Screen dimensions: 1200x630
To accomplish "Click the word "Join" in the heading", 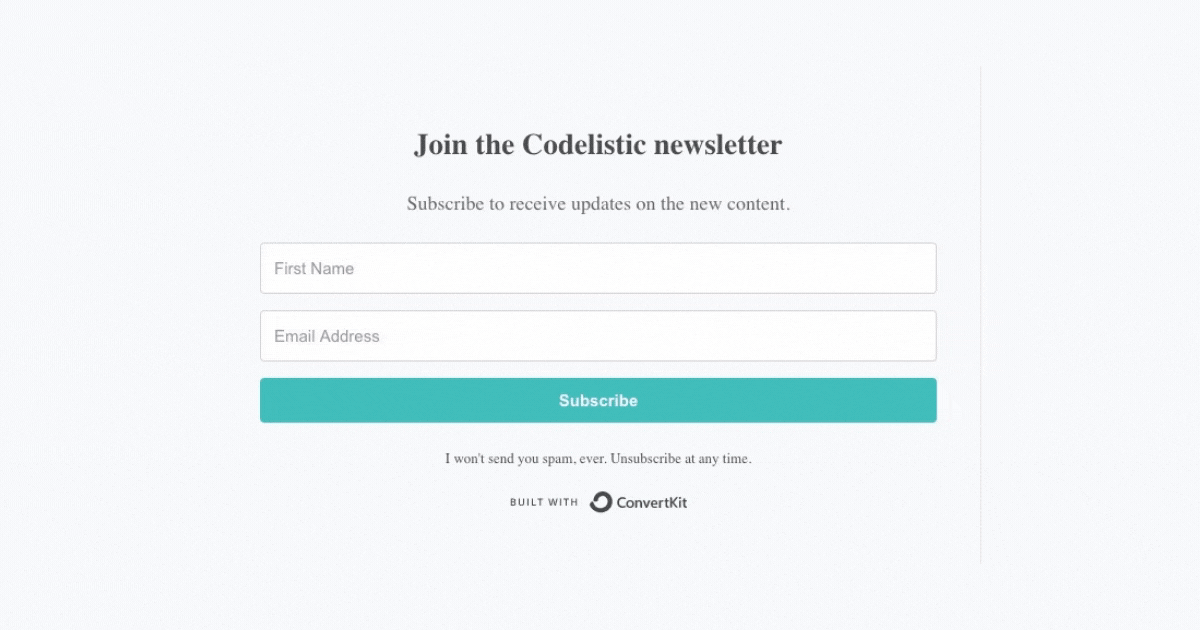I will [440, 145].
